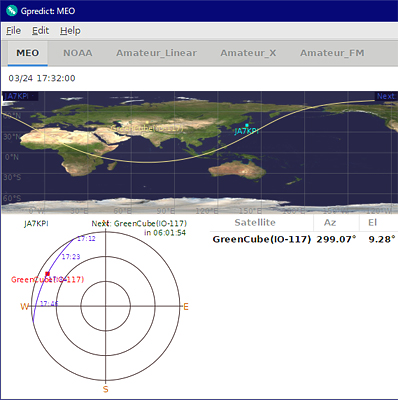Click the red GreenCube marker in polar view
The width and height of the screenshot is (398, 400).
(48, 274)
